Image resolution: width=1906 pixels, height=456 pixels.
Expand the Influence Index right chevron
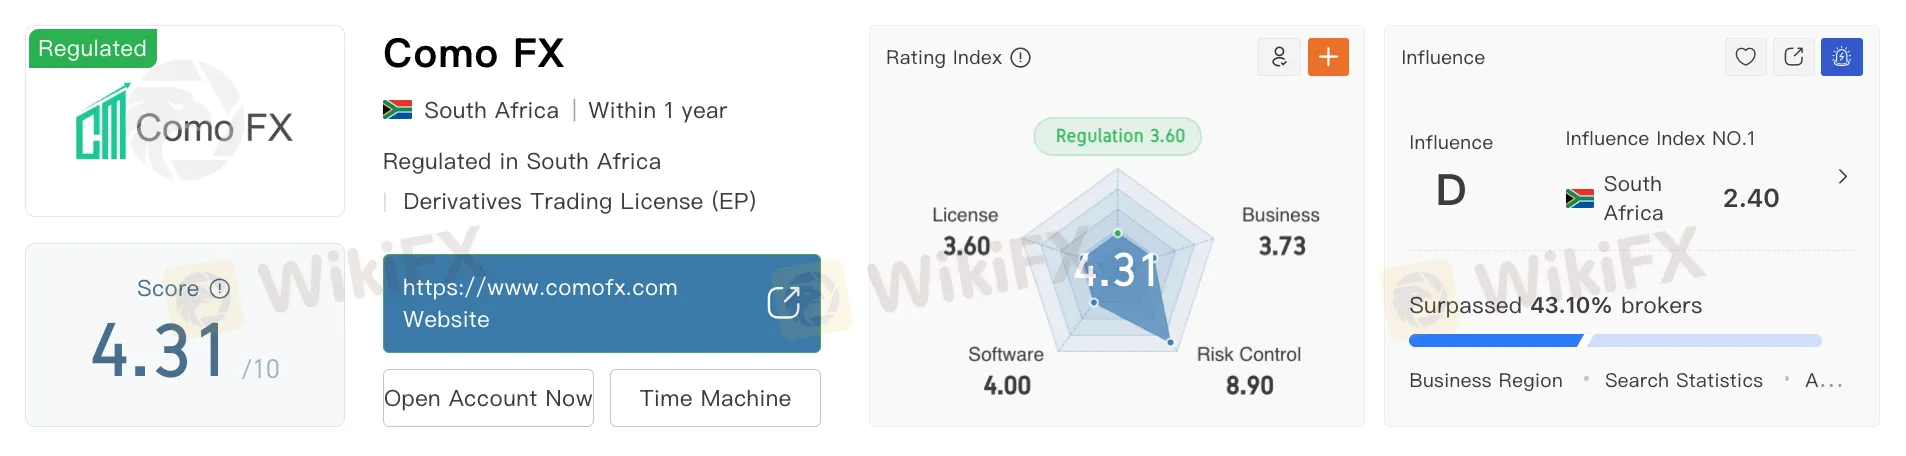tap(1843, 177)
